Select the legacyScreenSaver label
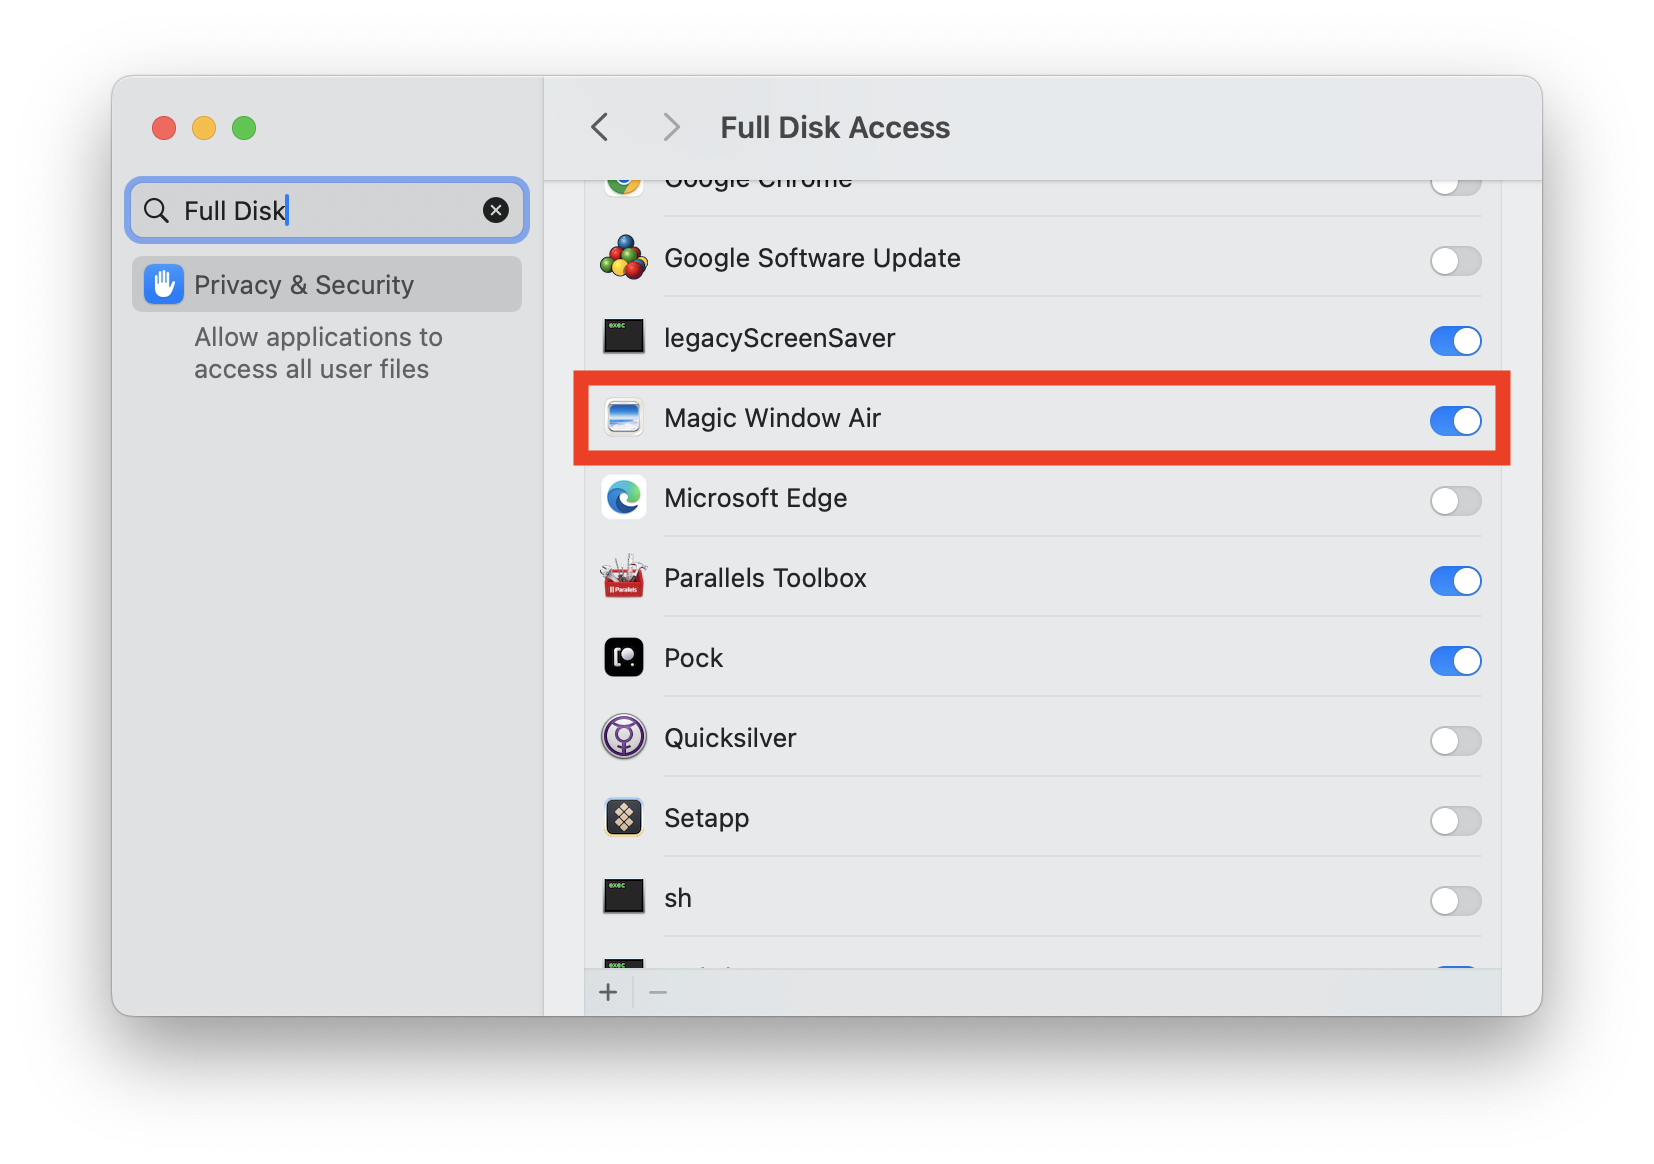The width and height of the screenshot is (1654, 1164). pos(779,338)
